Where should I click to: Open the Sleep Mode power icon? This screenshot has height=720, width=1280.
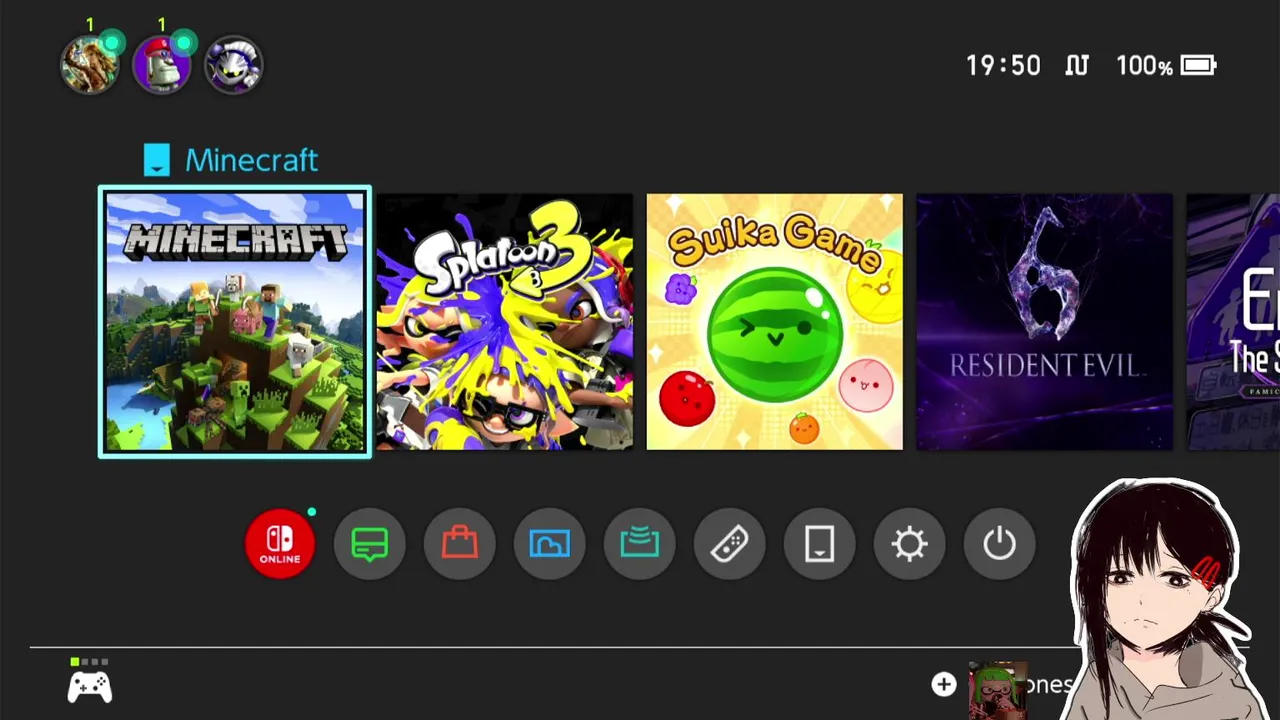(1000, 544)
